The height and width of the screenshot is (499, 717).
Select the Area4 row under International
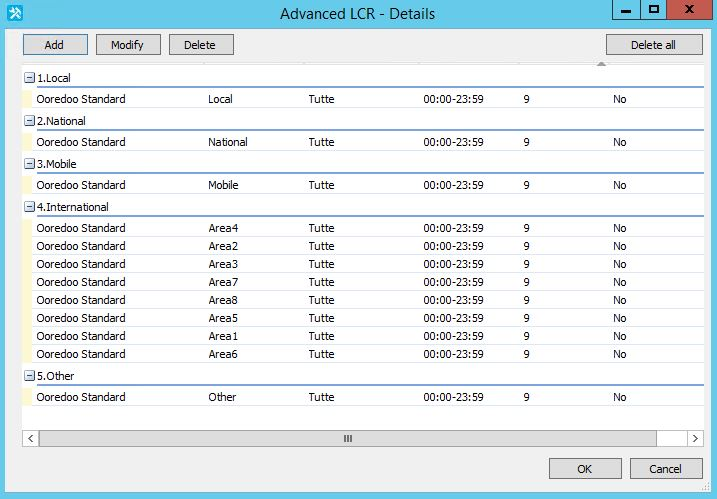(223, 228)
